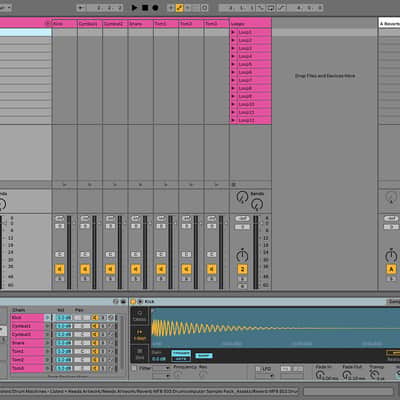The width and height of the screenshot is (400, 400).
Task: Start playback with the Play button
Action: [x=134, y=7]
